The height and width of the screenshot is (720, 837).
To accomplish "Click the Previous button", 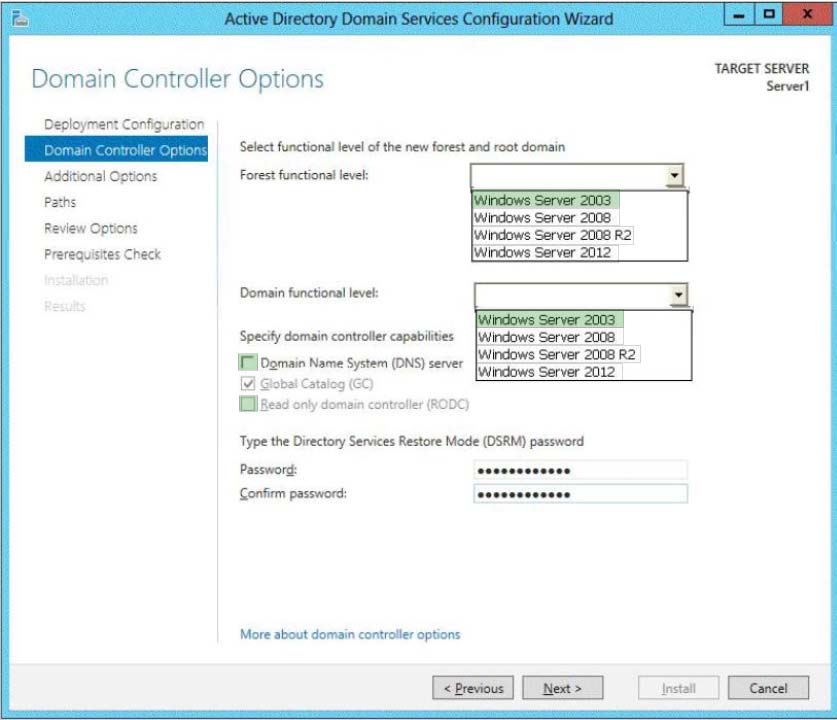I will pos(474,688).
